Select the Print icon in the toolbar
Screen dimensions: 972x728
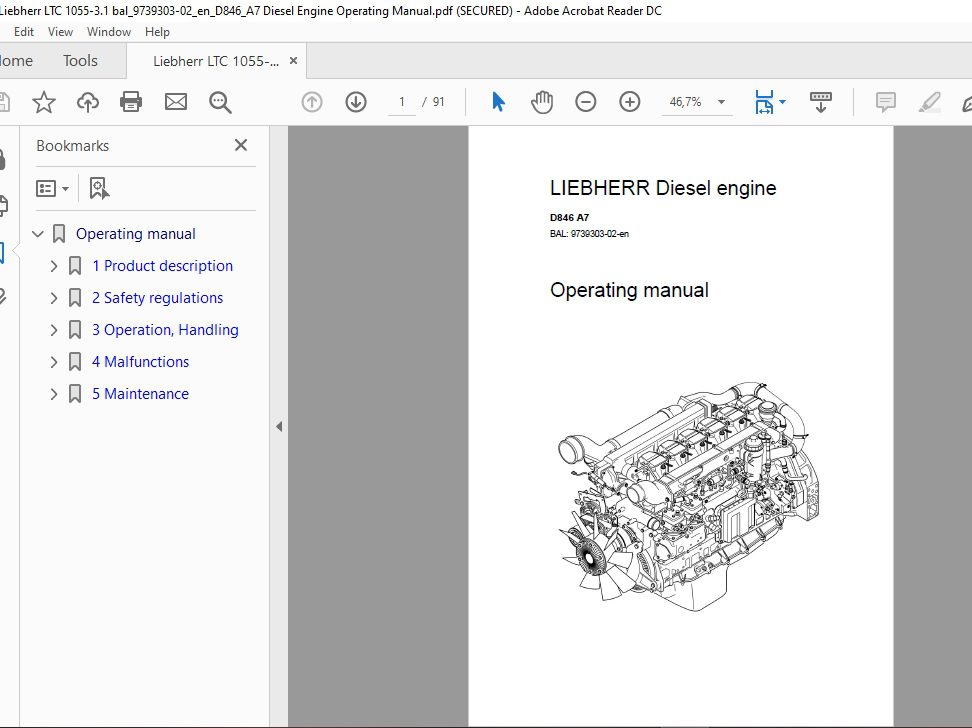[x=131, y=101]
